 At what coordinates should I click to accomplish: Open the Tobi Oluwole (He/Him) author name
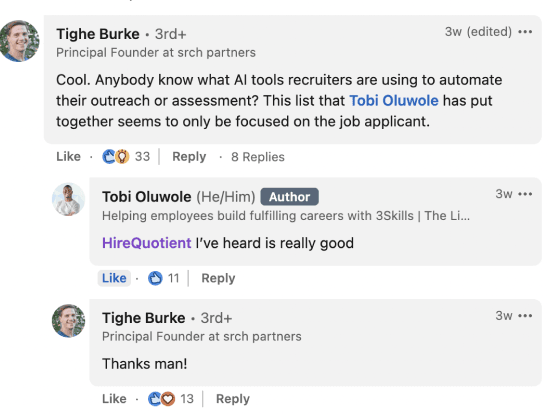click(179, 197)
